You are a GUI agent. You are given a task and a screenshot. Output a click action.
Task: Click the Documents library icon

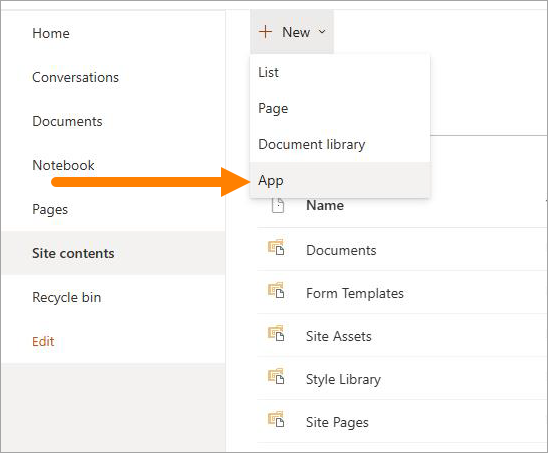276,247
